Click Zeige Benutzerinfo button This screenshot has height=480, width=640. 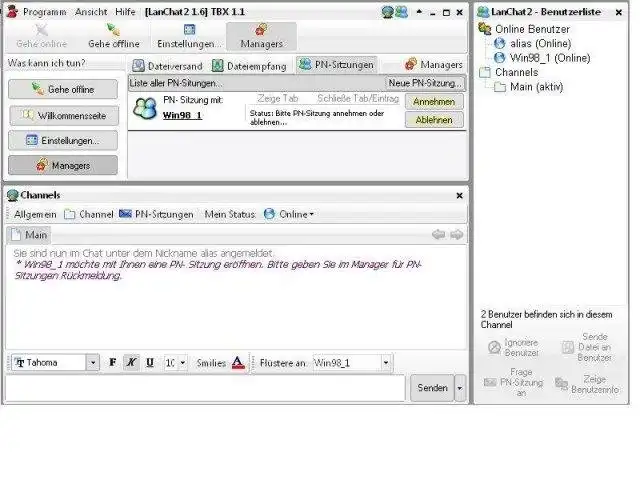point(587,384)
